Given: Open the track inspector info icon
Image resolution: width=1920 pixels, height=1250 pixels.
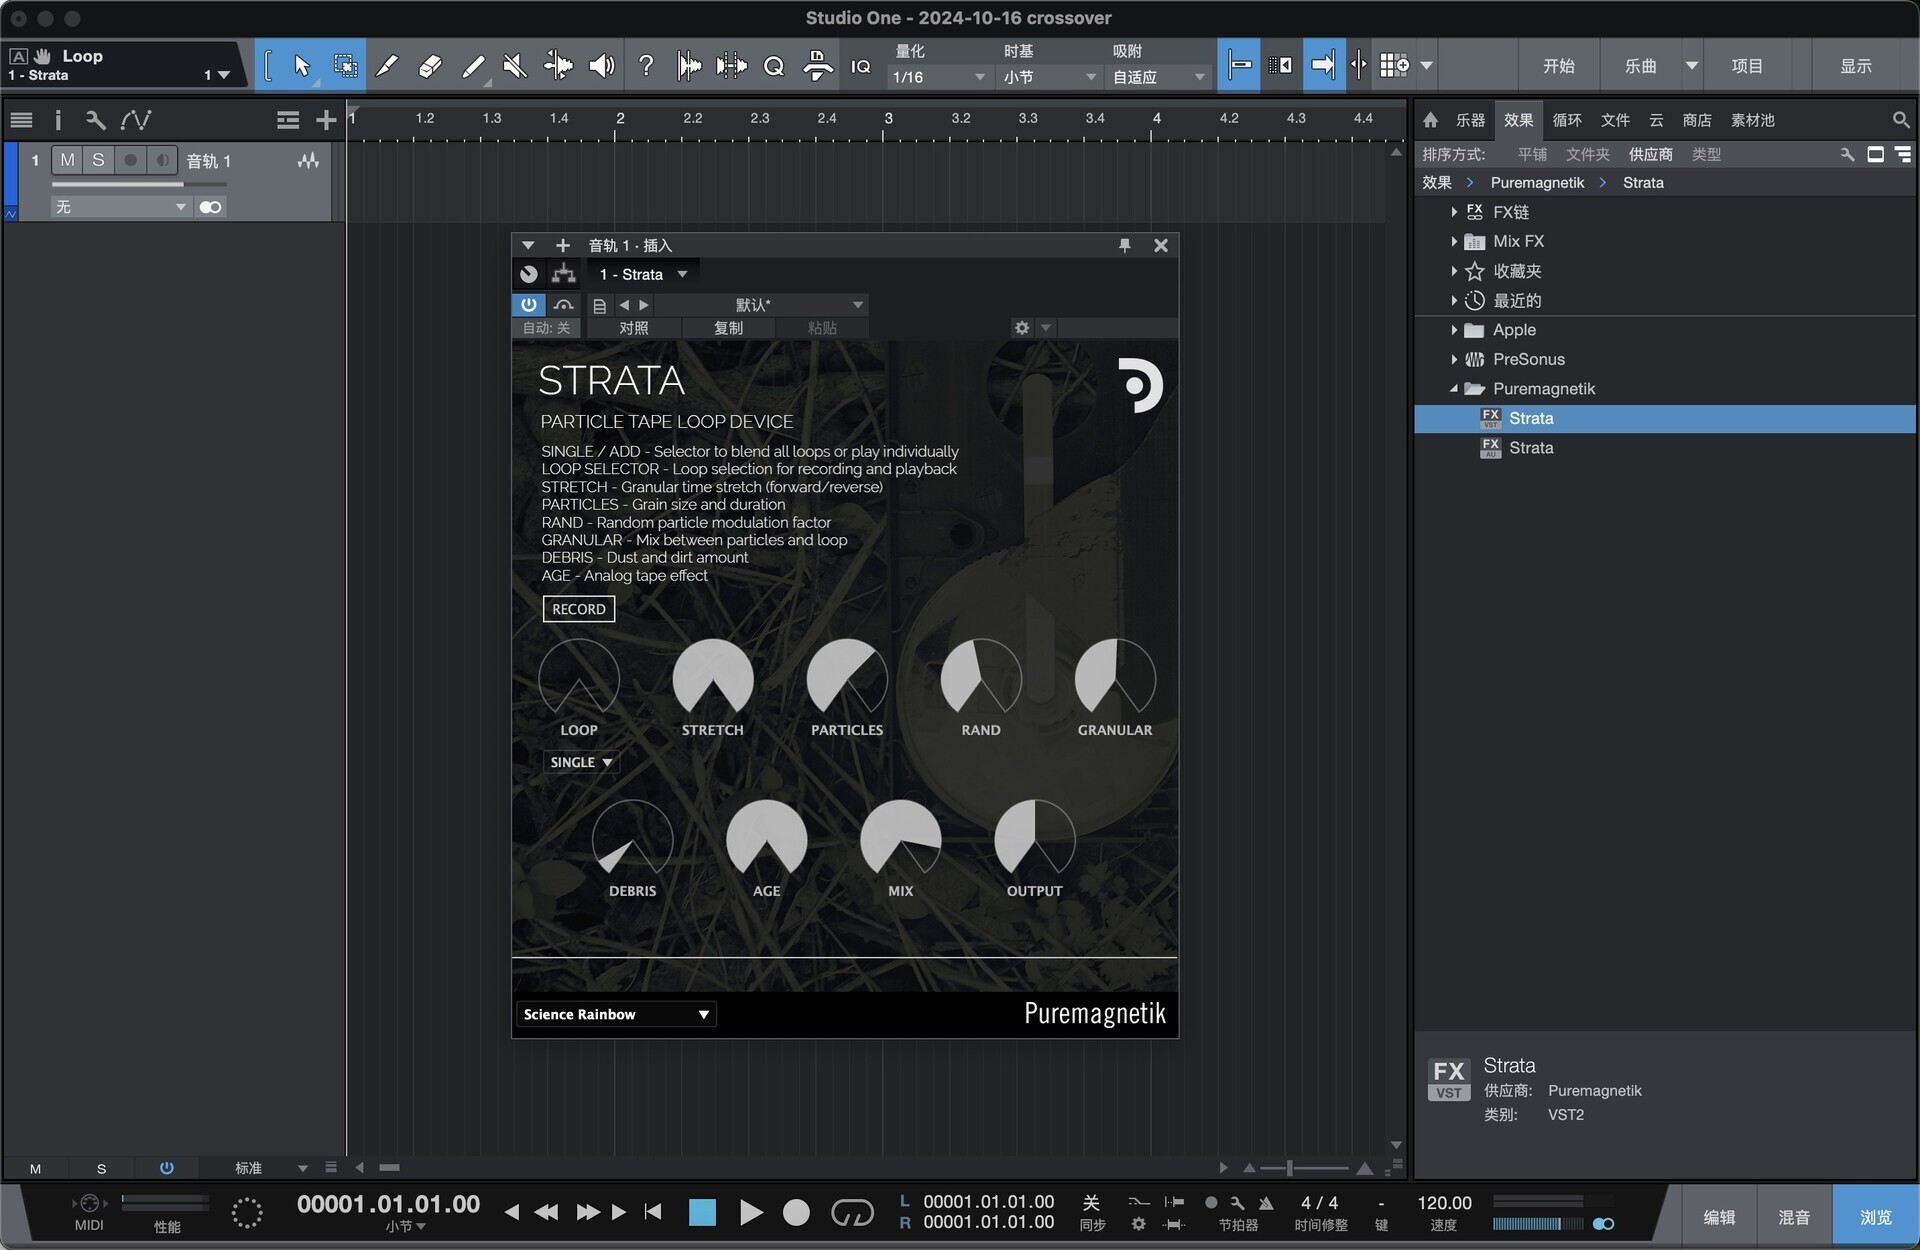Looking at the screenshot, I should coord(58,120).
